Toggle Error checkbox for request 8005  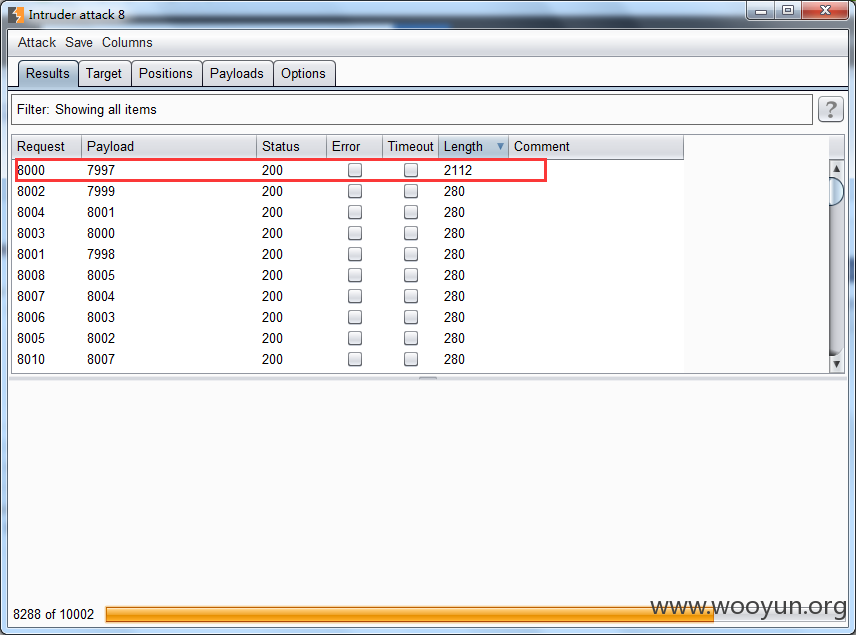[355, 339]
